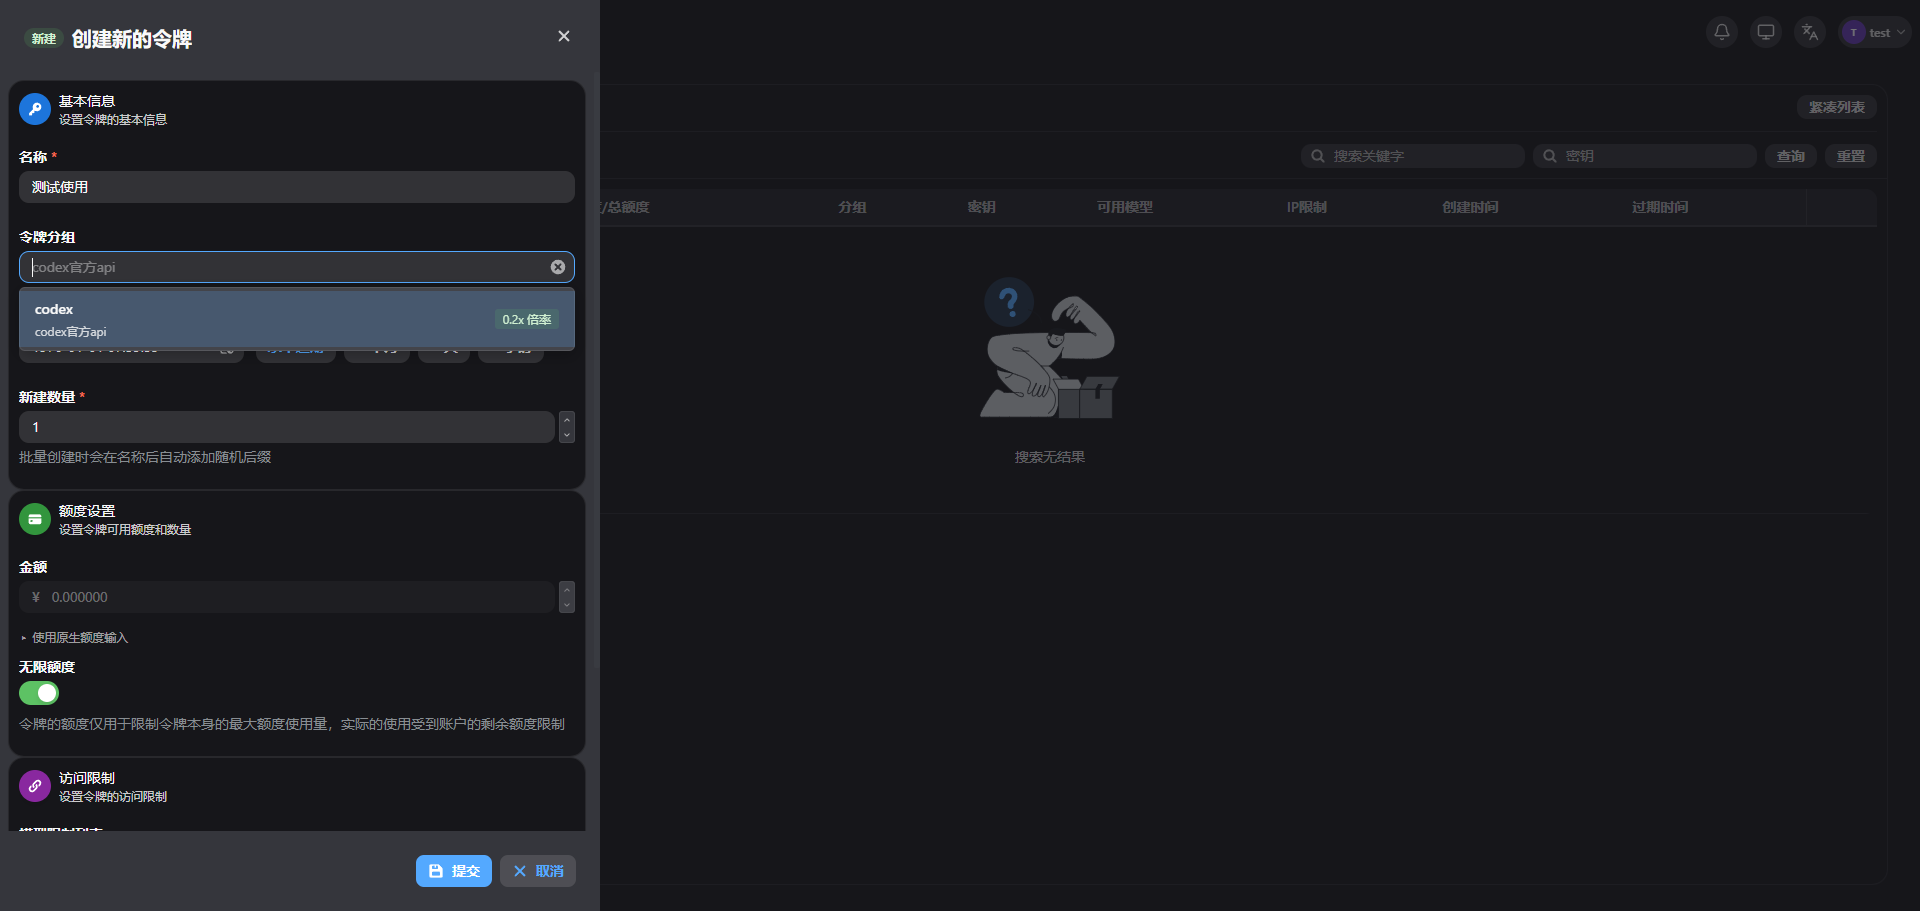The height and width of the screenshot is (911, 1920).
Task: Toggle the unlimited quota switch
Action: click(39, 693)
